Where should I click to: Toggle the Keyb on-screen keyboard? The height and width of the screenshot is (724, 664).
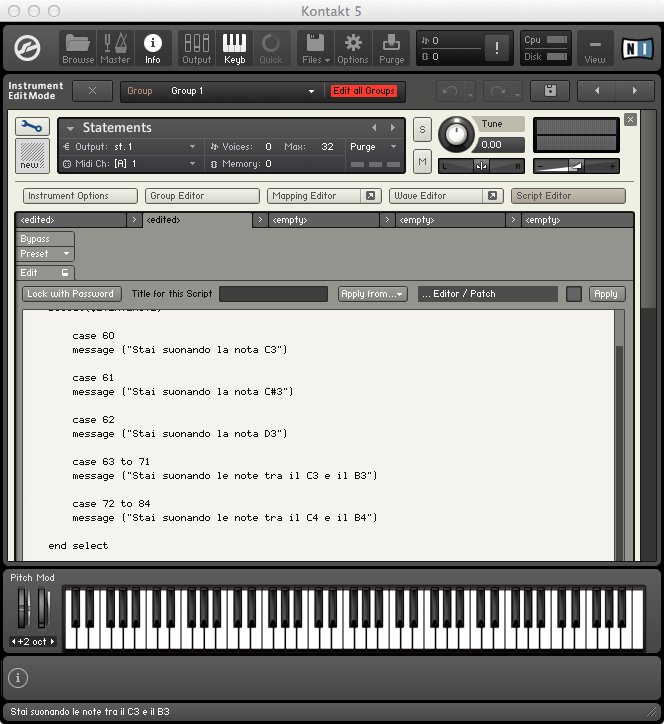coord(234,47)
